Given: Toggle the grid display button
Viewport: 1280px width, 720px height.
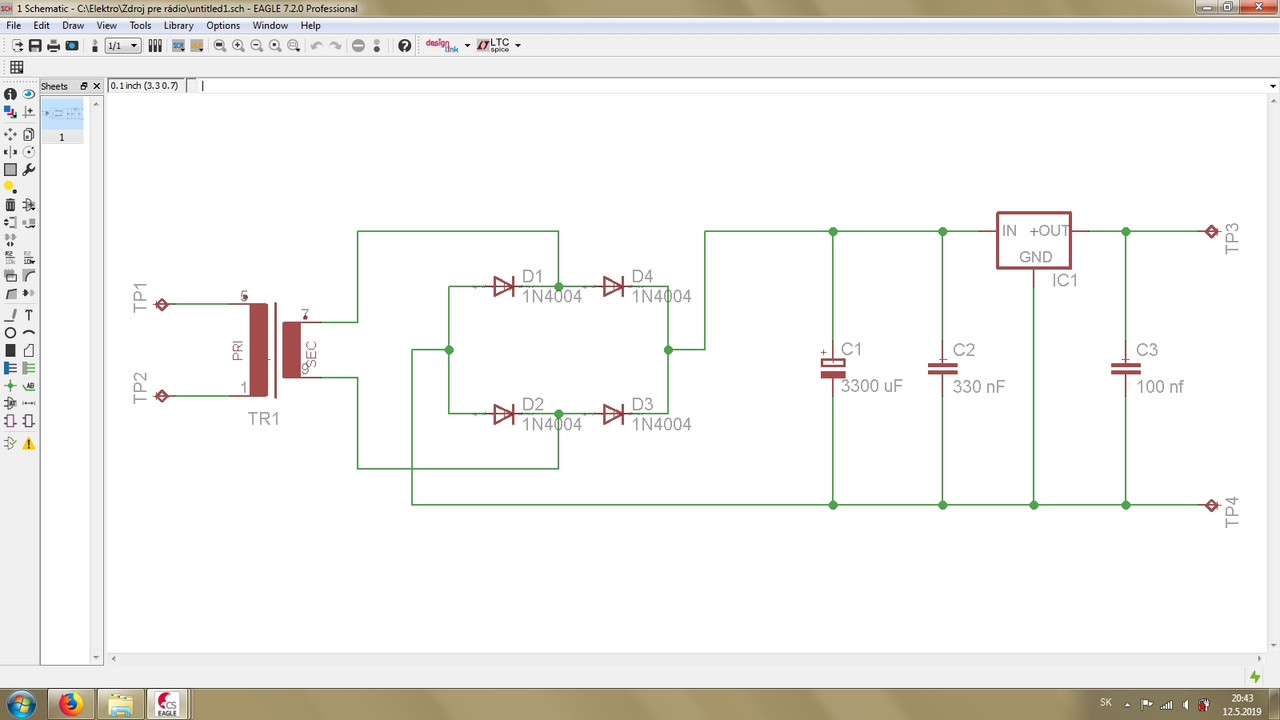Looking at the screenshot, I should [17, 67].
